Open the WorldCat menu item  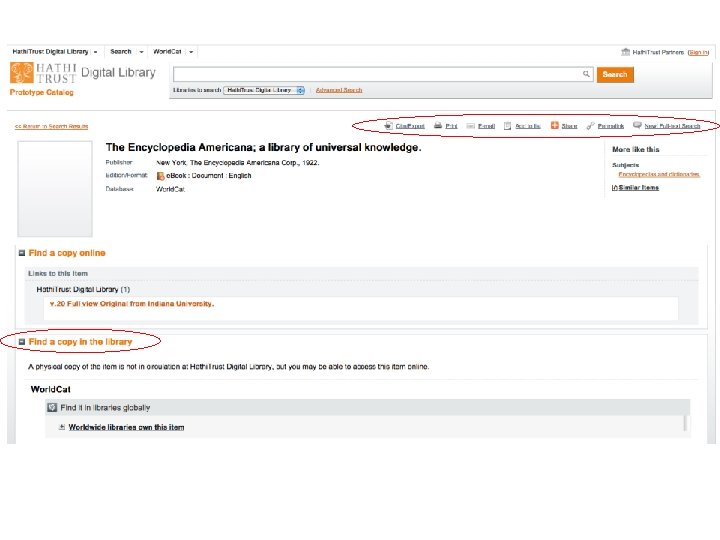[167, 51]
